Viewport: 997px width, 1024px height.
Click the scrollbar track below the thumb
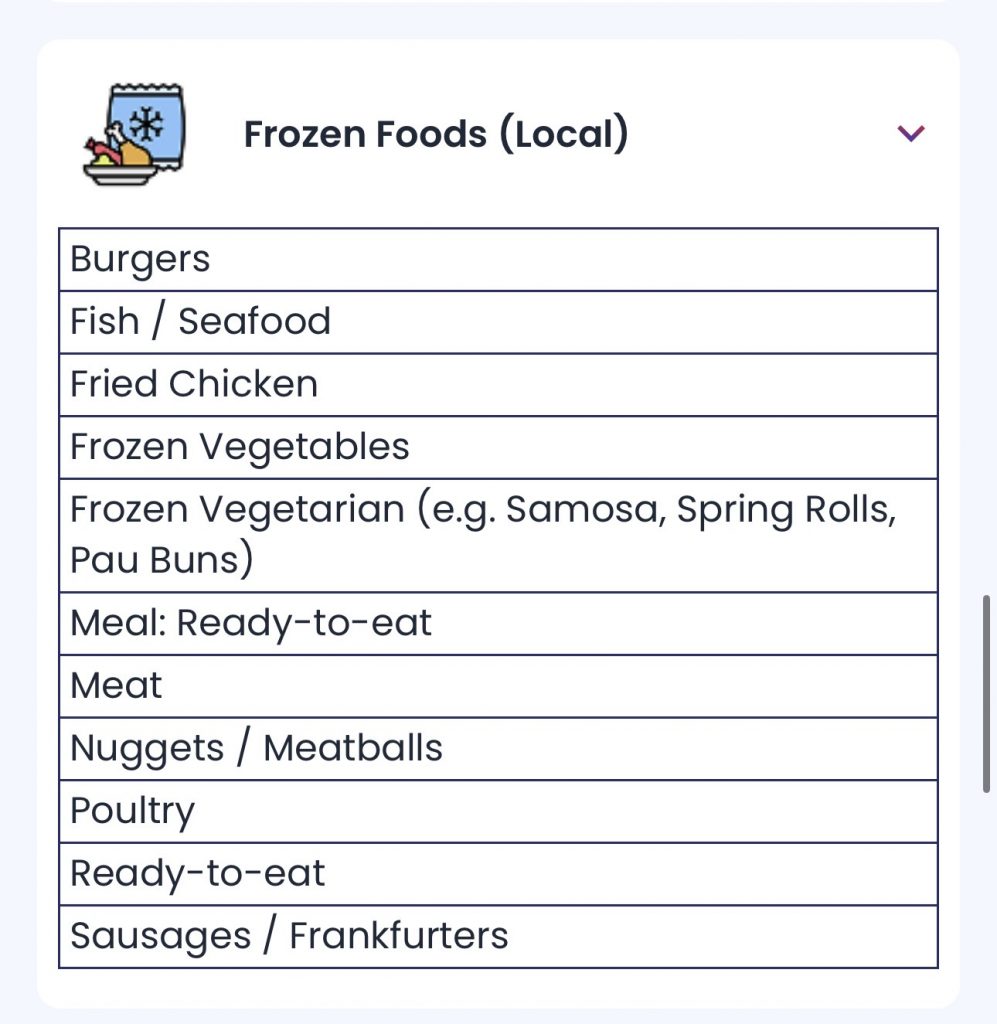click(x=987, y=900)
